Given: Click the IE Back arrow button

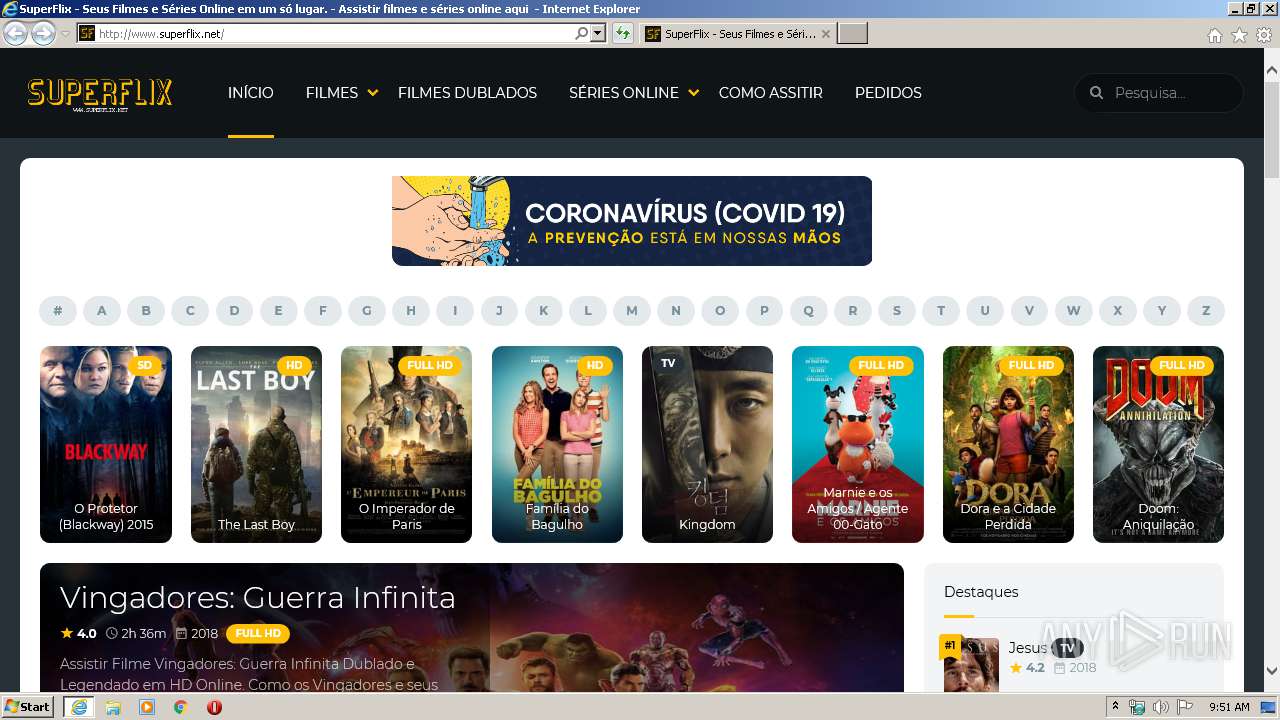Looking at the screenshot, I should pos(16,33).
